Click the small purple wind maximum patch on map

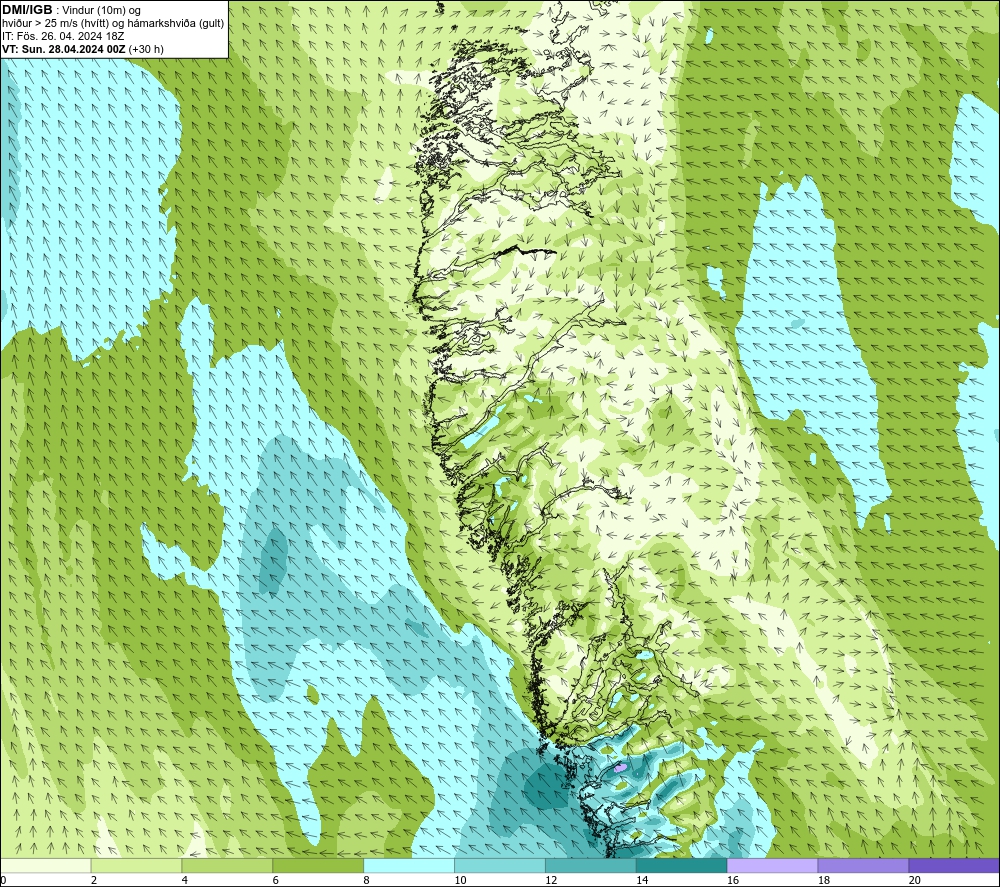coord(619,768)
